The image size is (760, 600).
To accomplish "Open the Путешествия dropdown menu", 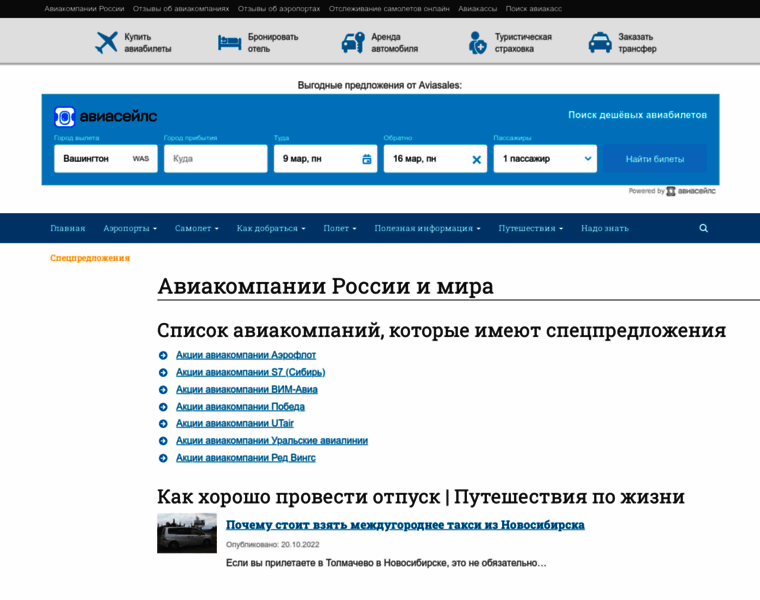I will (x=530, y=228).
